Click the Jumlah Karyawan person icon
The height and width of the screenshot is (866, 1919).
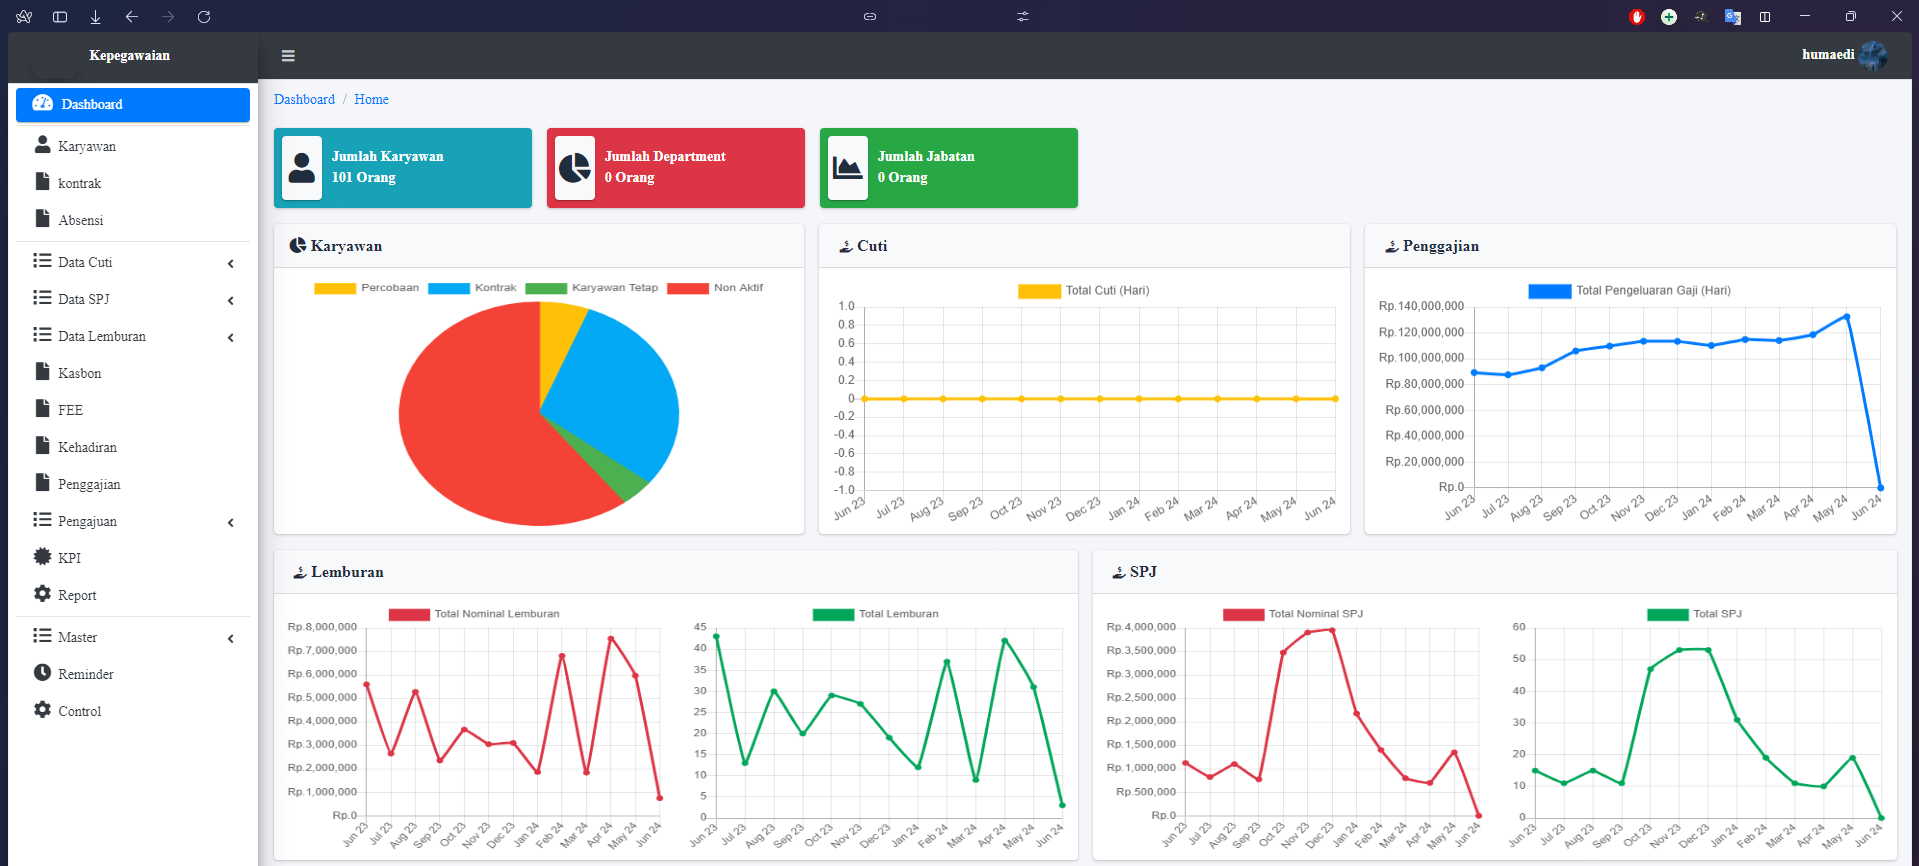302,168
